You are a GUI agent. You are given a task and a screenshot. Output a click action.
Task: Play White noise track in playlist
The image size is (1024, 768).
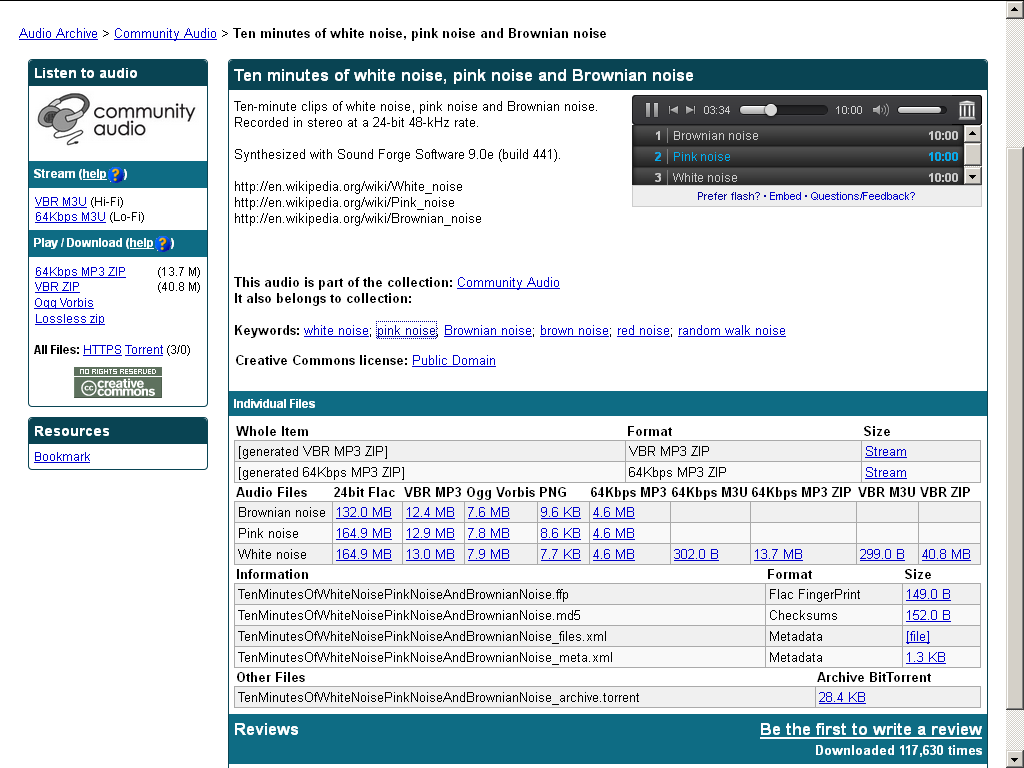coord(798,177)
